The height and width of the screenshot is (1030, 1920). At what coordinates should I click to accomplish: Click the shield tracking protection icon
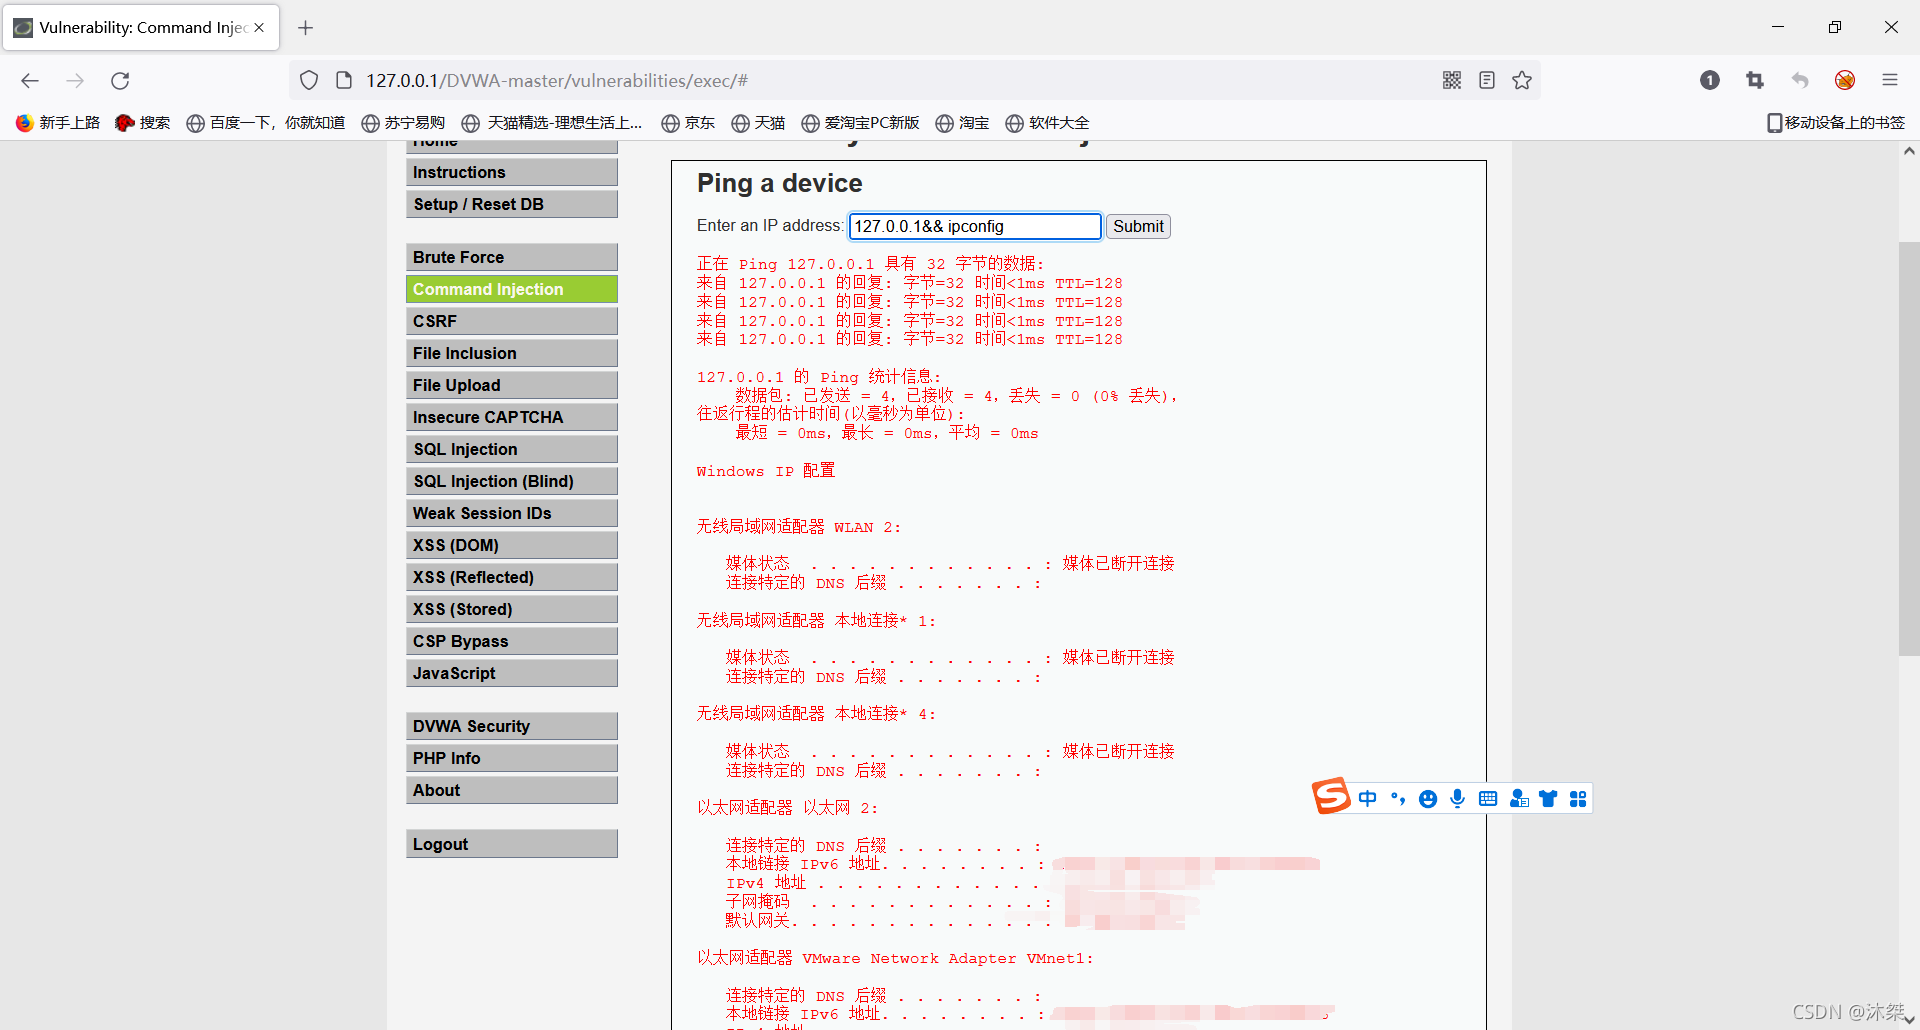[309, 80]
